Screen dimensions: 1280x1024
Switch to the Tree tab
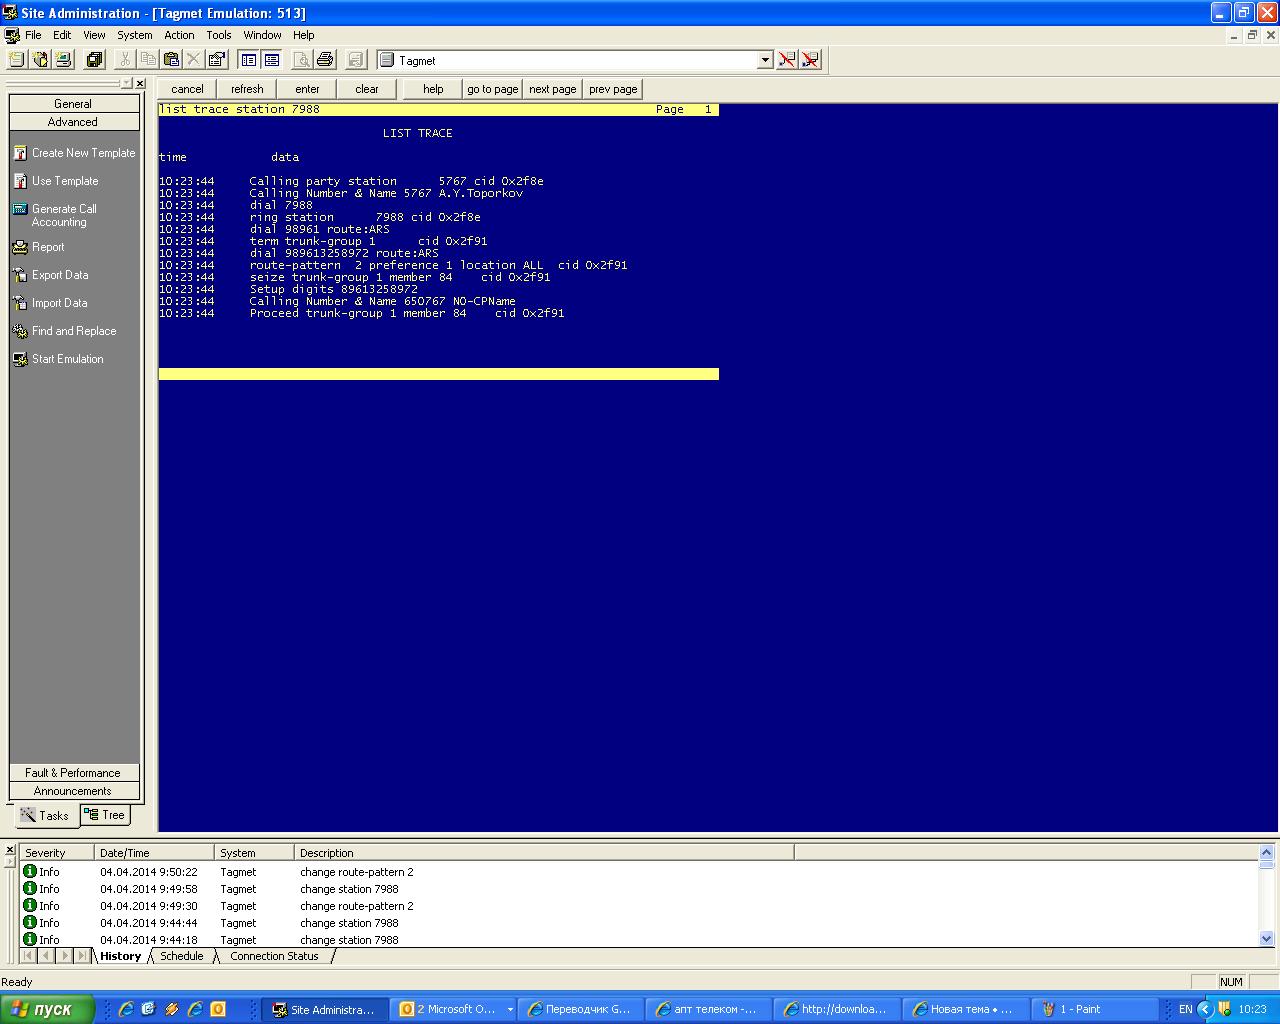pyautogui.click(x=105, y=815)
